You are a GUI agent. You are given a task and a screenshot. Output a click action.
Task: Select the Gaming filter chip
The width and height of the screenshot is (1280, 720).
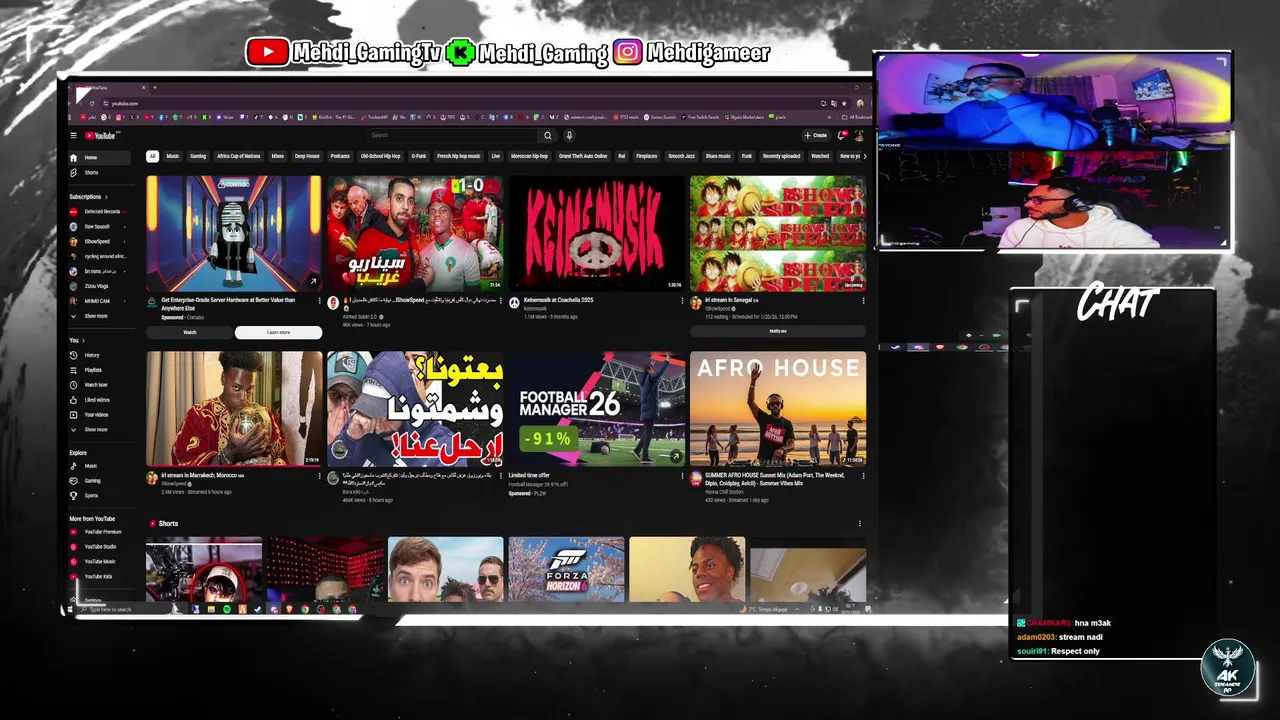[198, 156]
